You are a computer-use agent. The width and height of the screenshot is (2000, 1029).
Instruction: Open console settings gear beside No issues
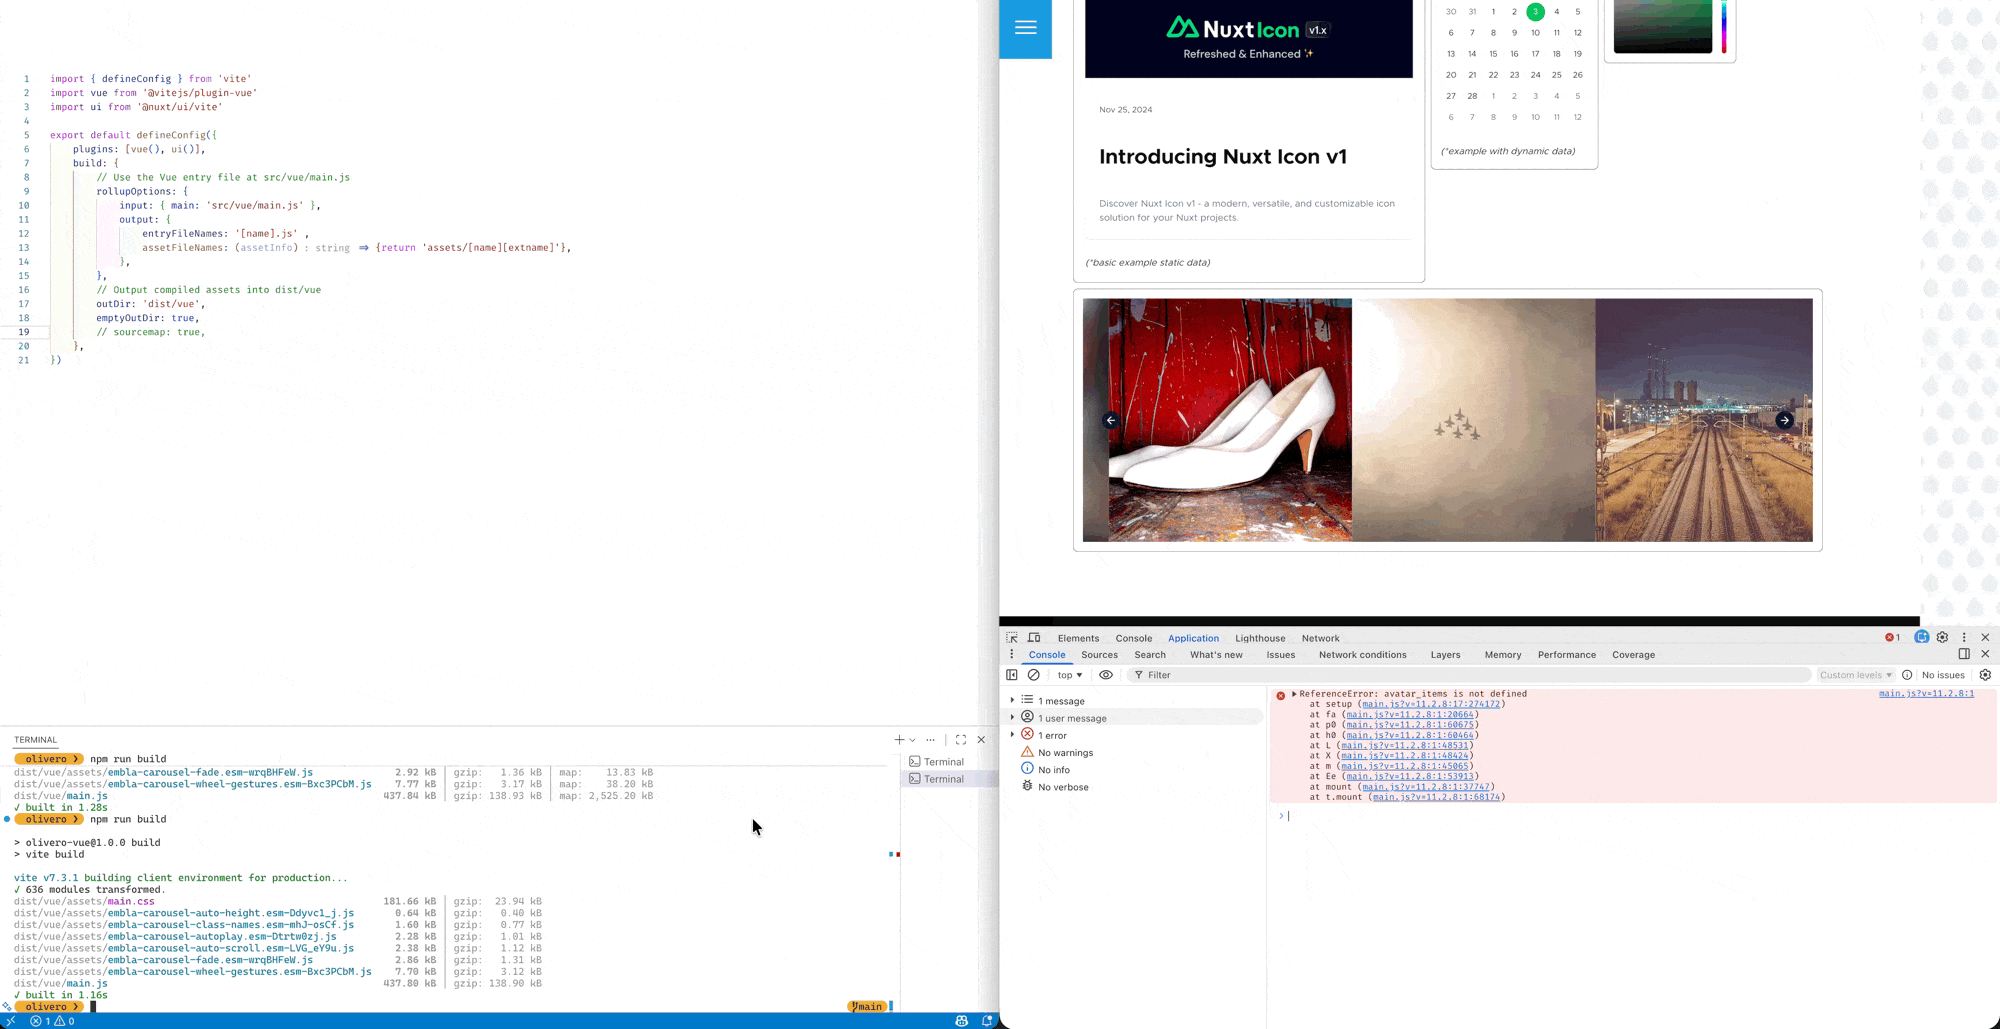pos(1985,675)
